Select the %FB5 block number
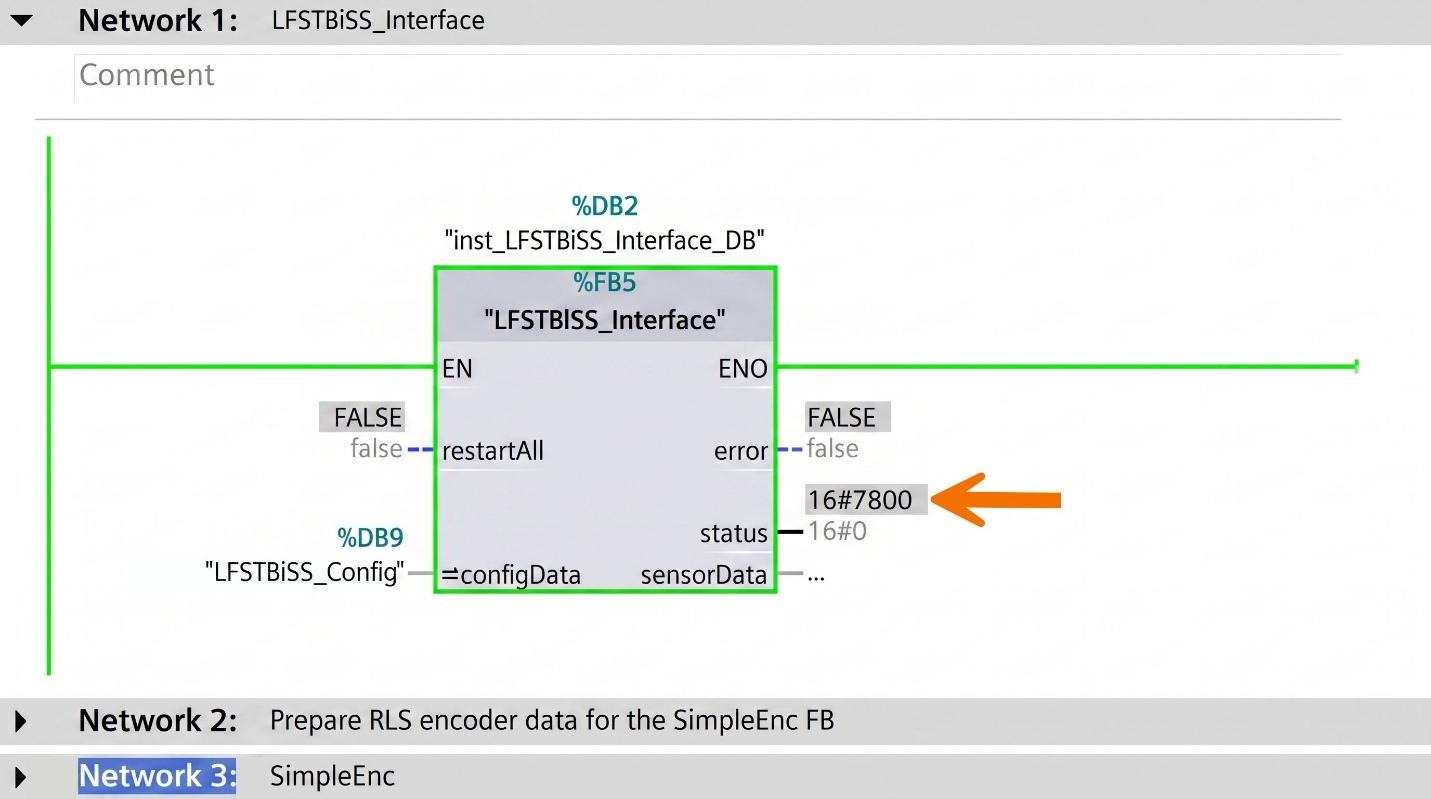 click(x=605, y=283)
